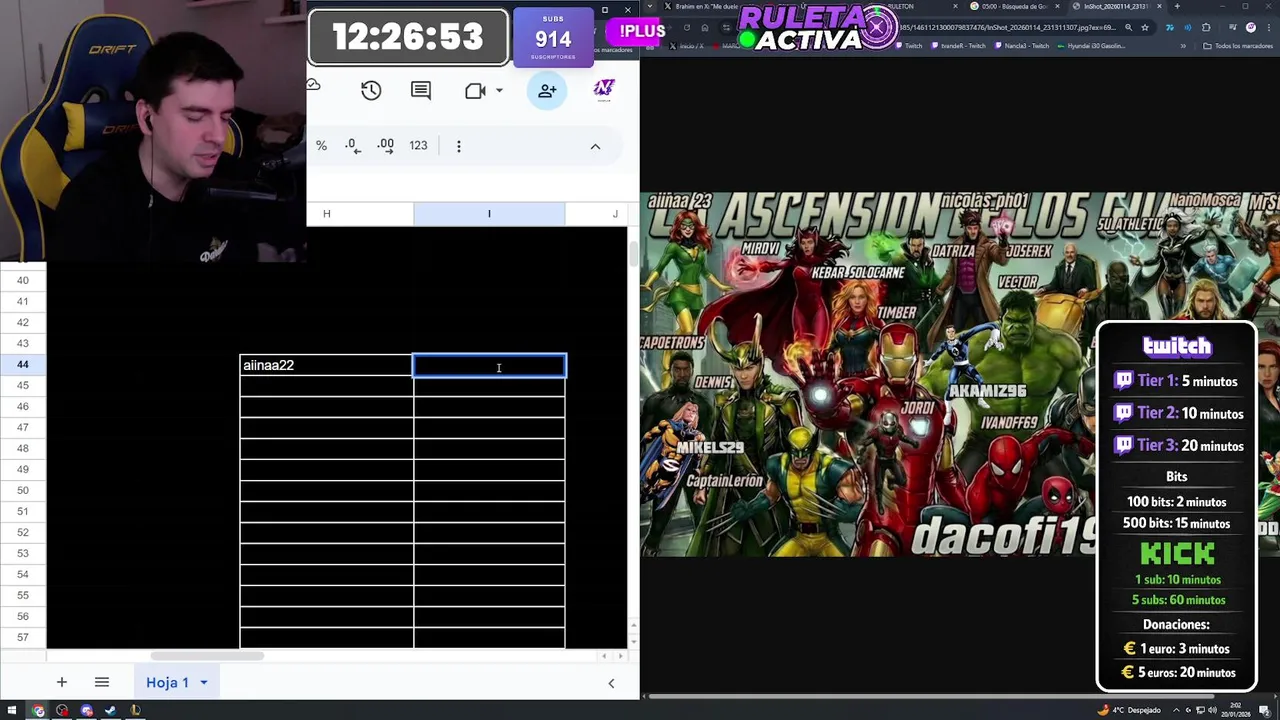The height and width of the screenshot is (720, 1280).
Task: Bookmark this page with star icon
Action: (1145, 28)
